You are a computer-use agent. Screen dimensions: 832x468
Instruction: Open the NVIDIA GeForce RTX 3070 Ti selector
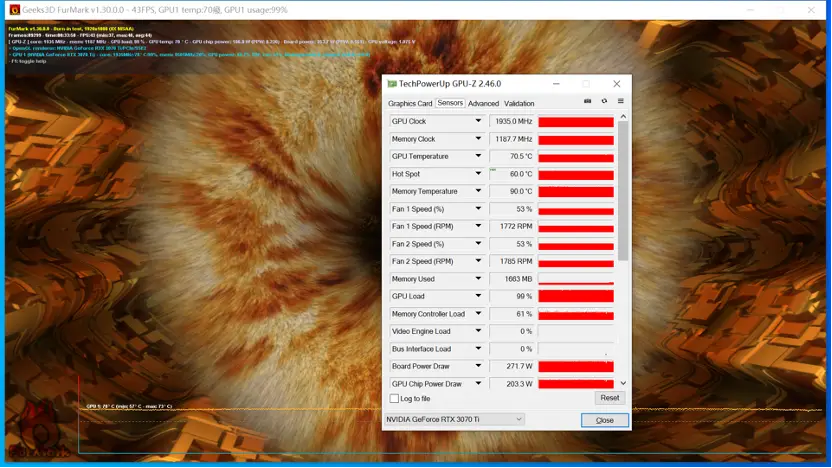coord(454,419)
